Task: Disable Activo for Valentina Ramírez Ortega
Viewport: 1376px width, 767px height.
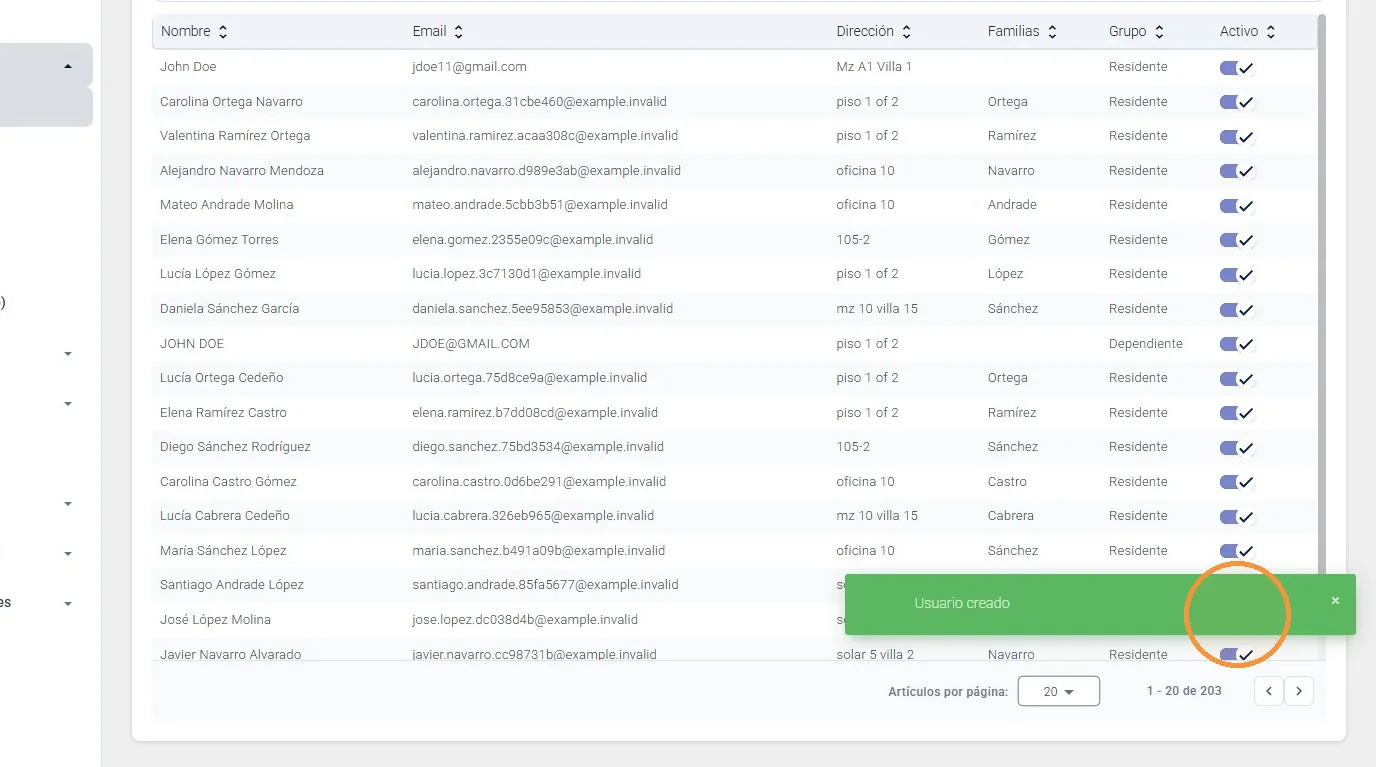Action: coord(1237,137)
